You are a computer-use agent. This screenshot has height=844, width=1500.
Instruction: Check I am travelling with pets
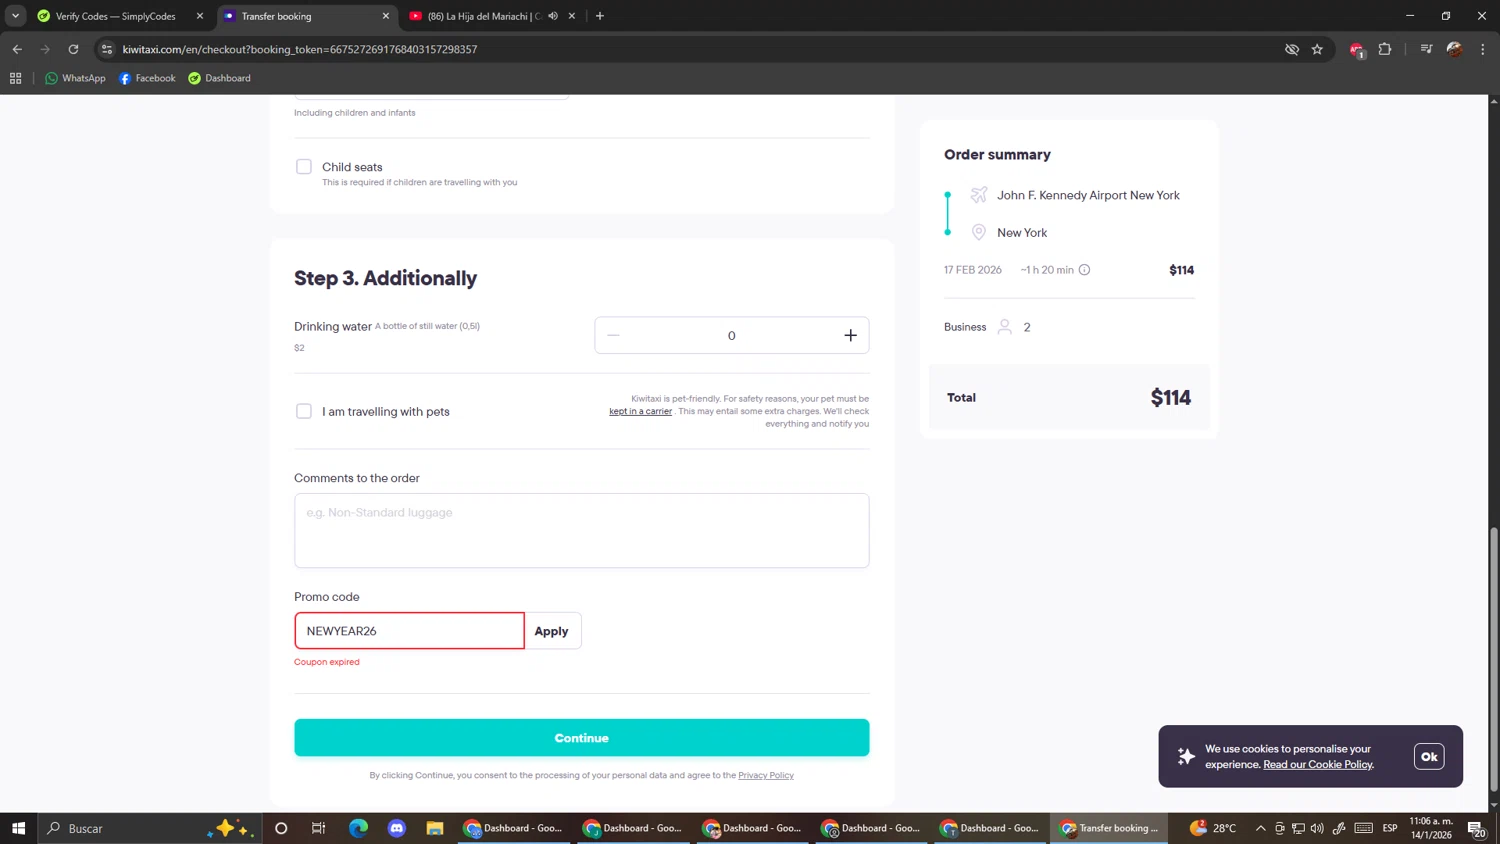click(x=304, y=411)
